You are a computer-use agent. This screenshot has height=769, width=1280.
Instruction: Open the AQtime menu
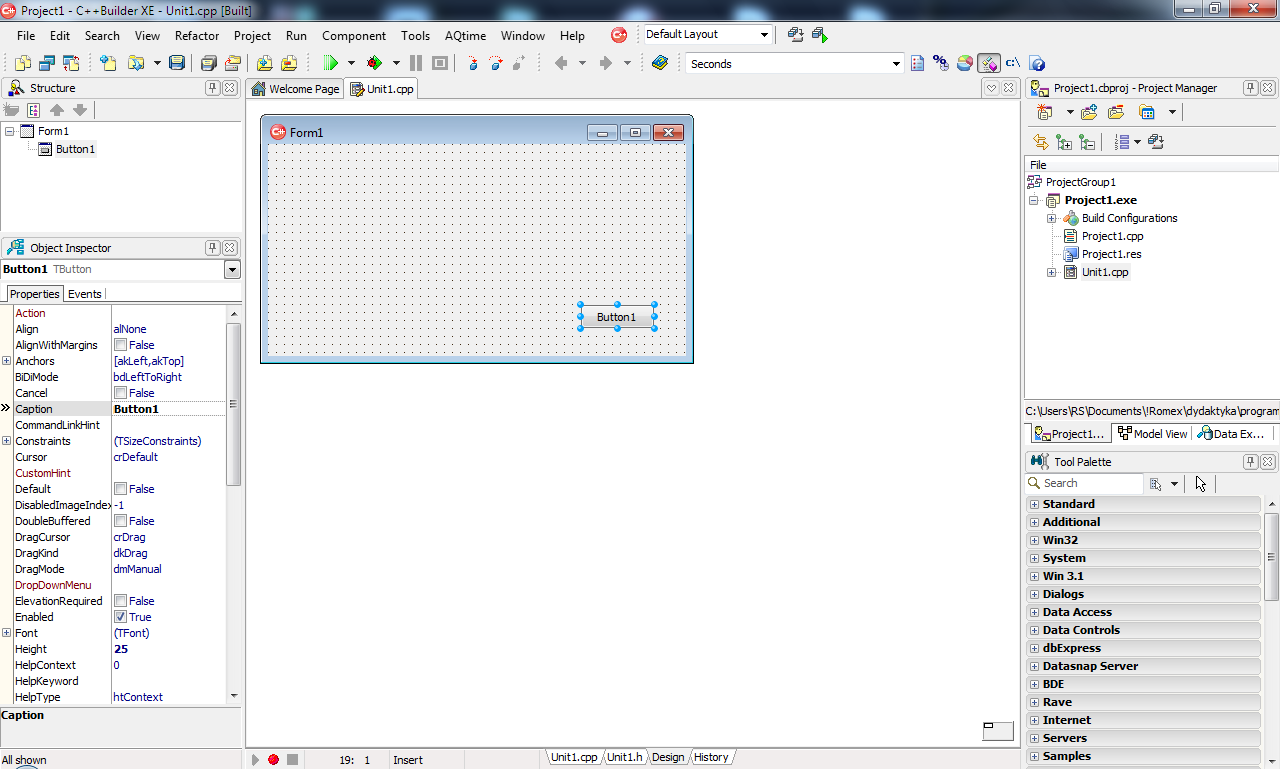click(x=465, y=35)
